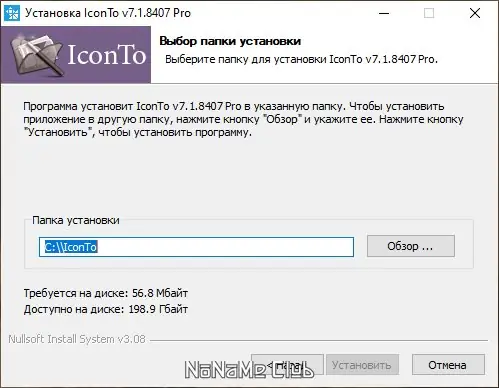This screenshot has height=388, width=499.
Task: Close the installer with the X icon
Action: click(x=475, y=13)
